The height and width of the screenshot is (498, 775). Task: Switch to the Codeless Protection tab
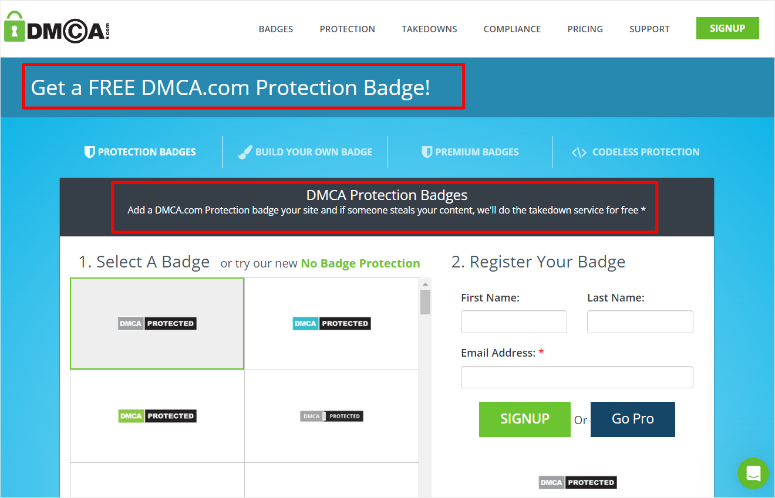click(x=636, y=152)
